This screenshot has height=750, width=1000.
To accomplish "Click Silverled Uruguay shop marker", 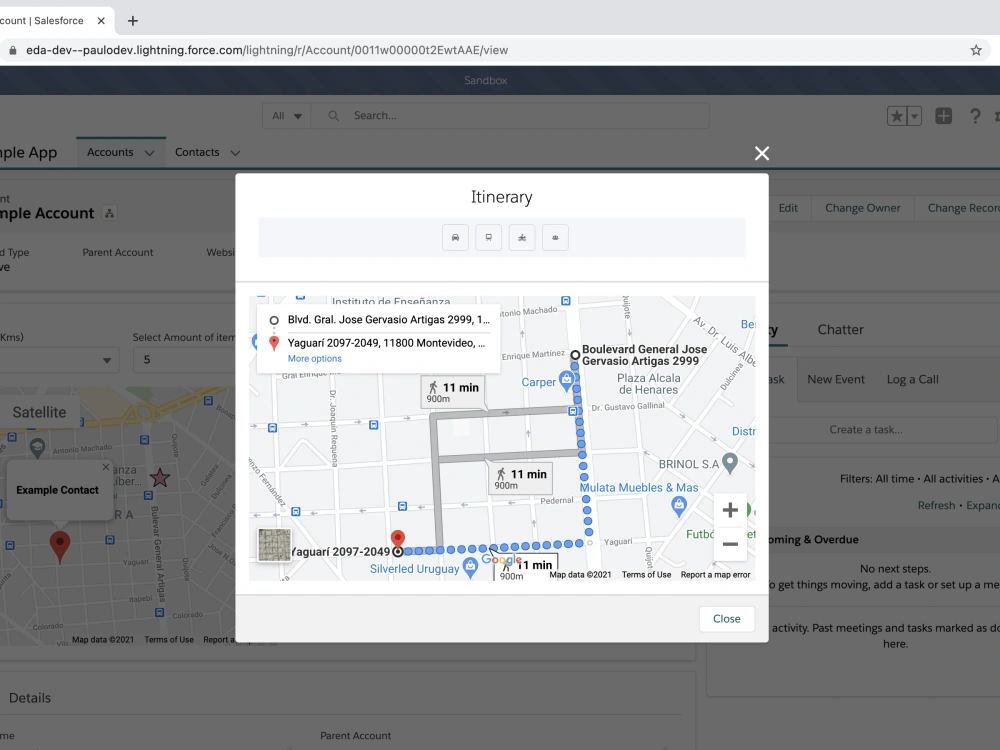I will pos(470,567).
